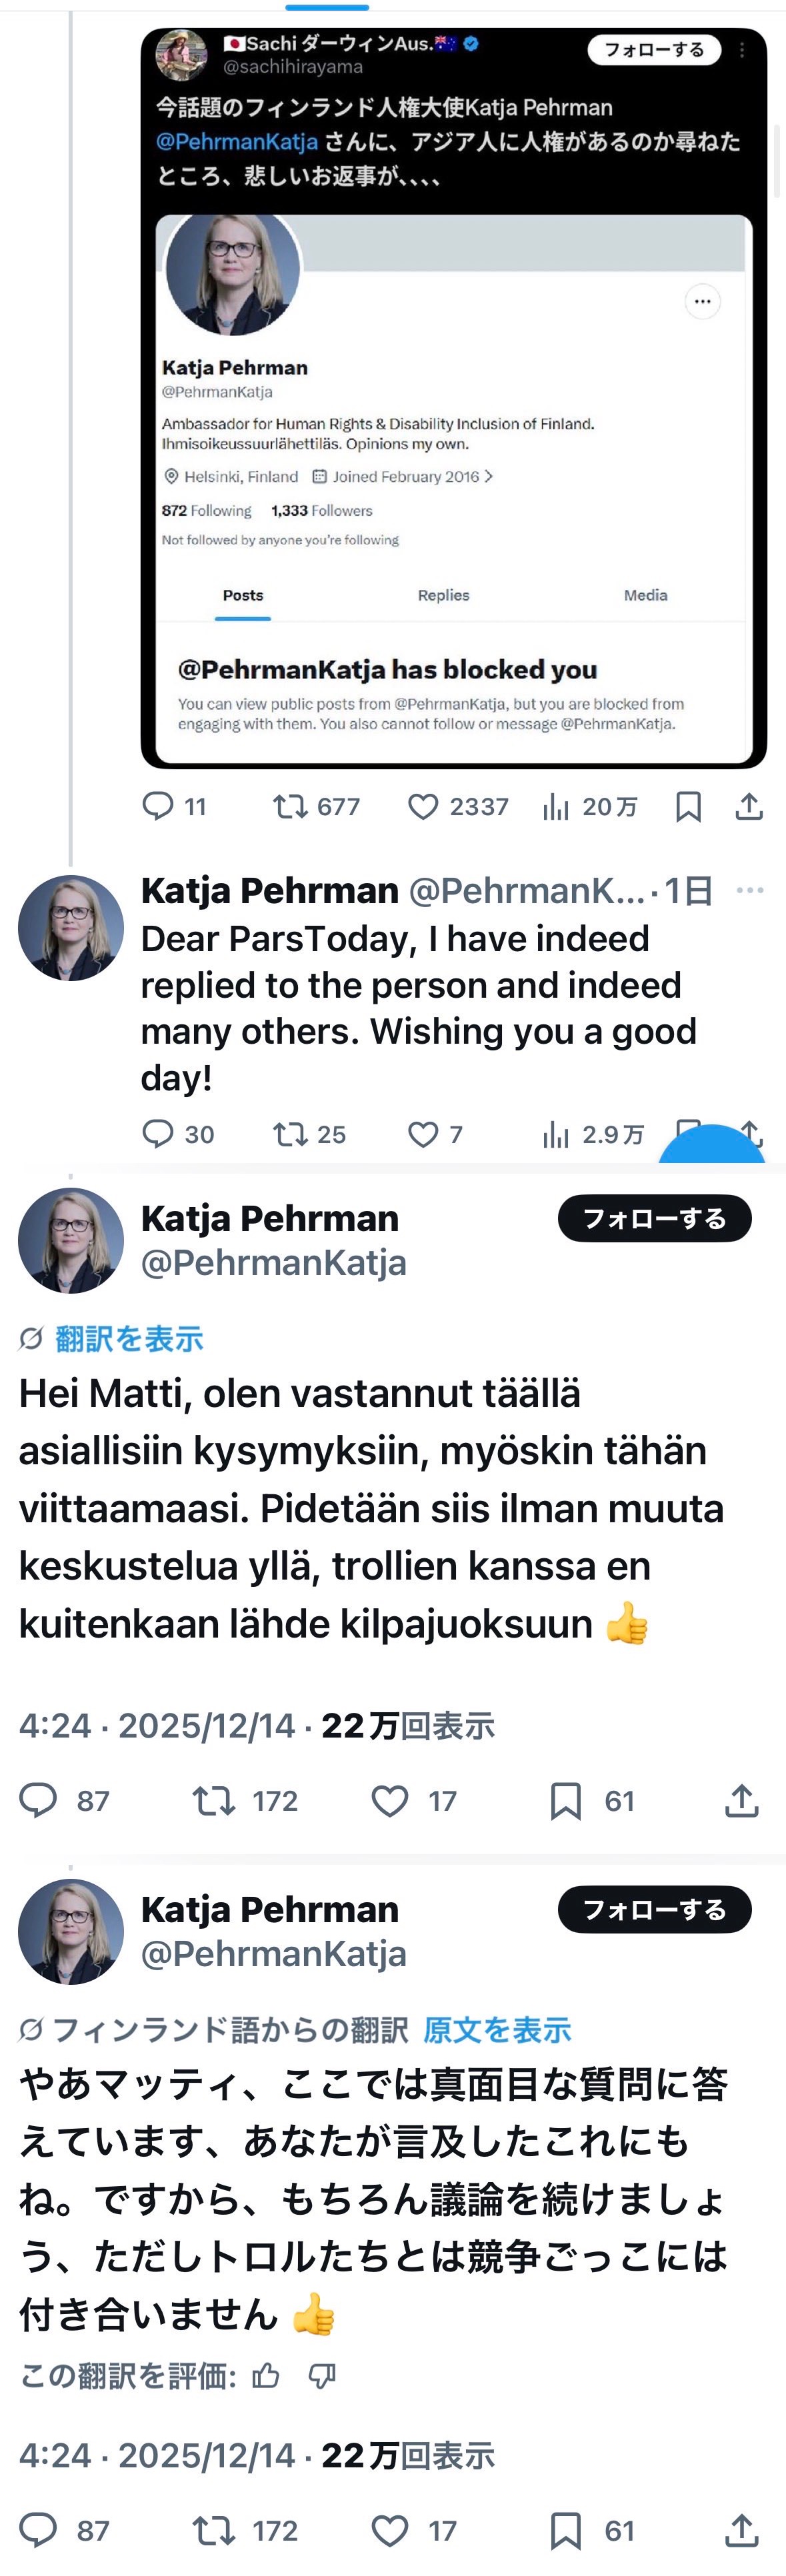Bookmark the bottom translated tweet

coord(565,2530)
